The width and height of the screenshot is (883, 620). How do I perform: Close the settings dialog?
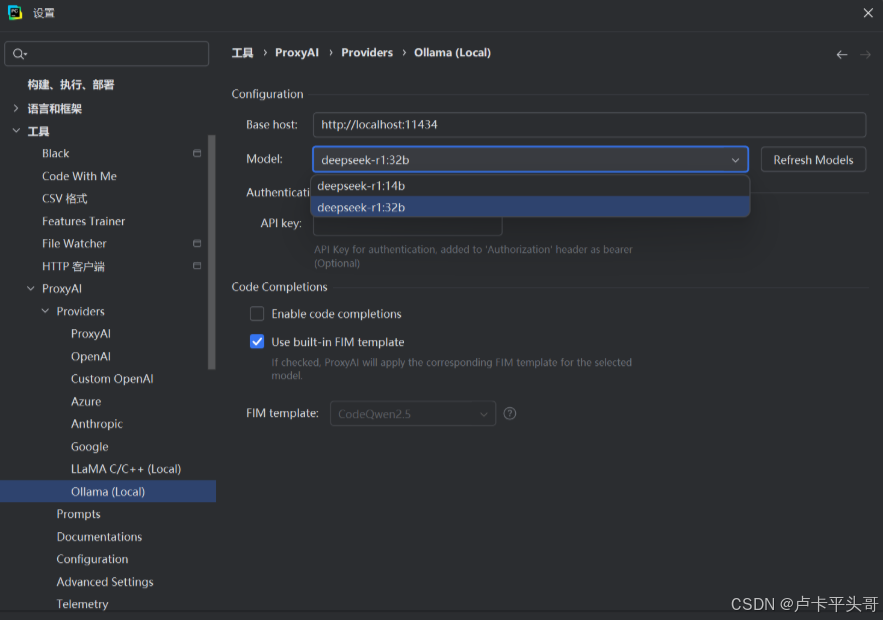tap(868, 12)
